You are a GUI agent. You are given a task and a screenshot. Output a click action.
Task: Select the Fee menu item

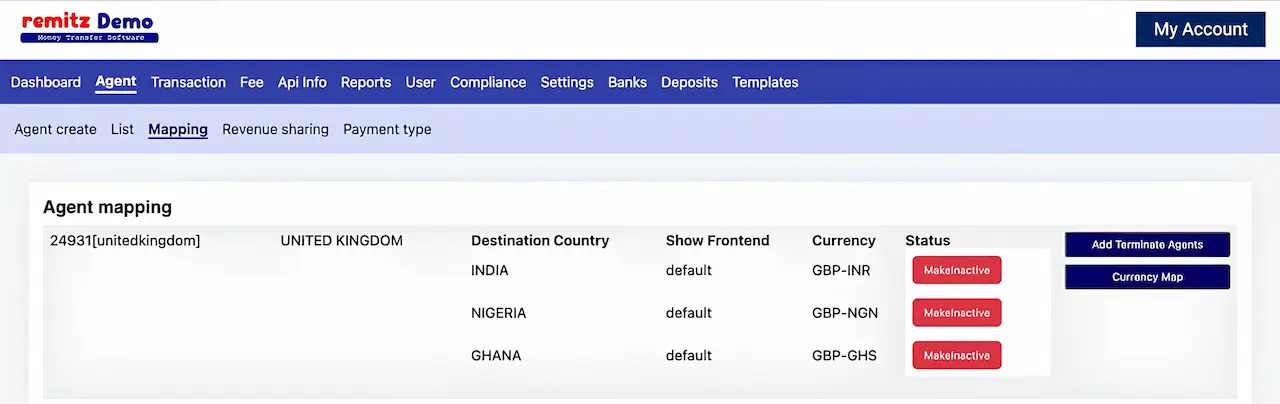click(x=252, y=82)
